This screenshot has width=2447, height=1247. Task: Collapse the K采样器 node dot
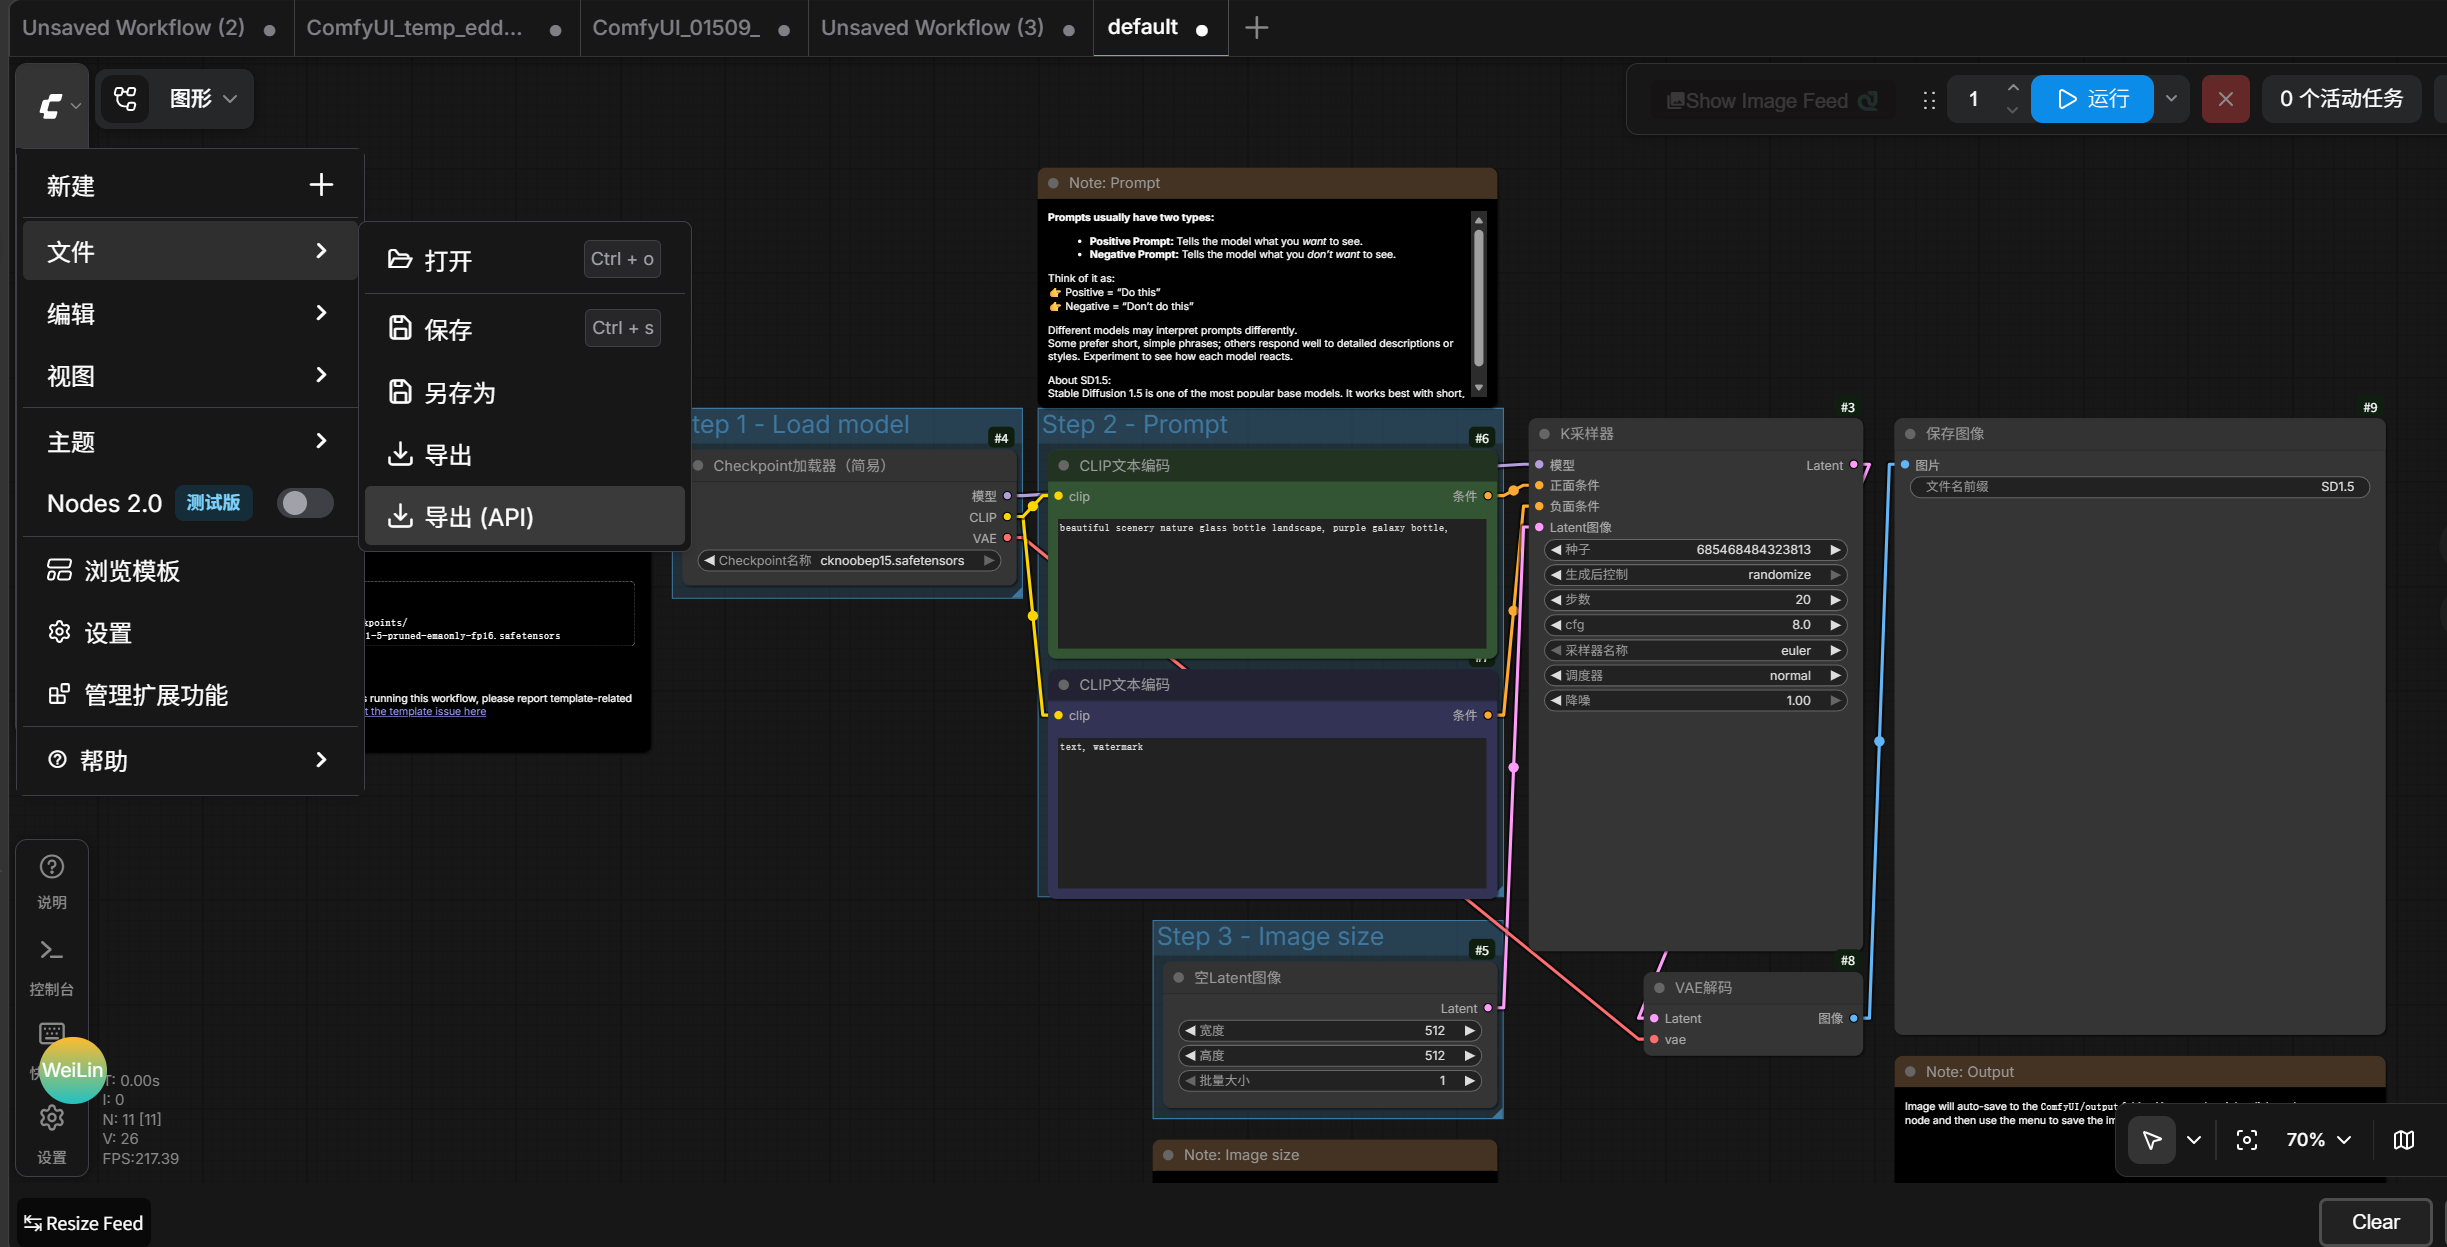point(1544,434)
